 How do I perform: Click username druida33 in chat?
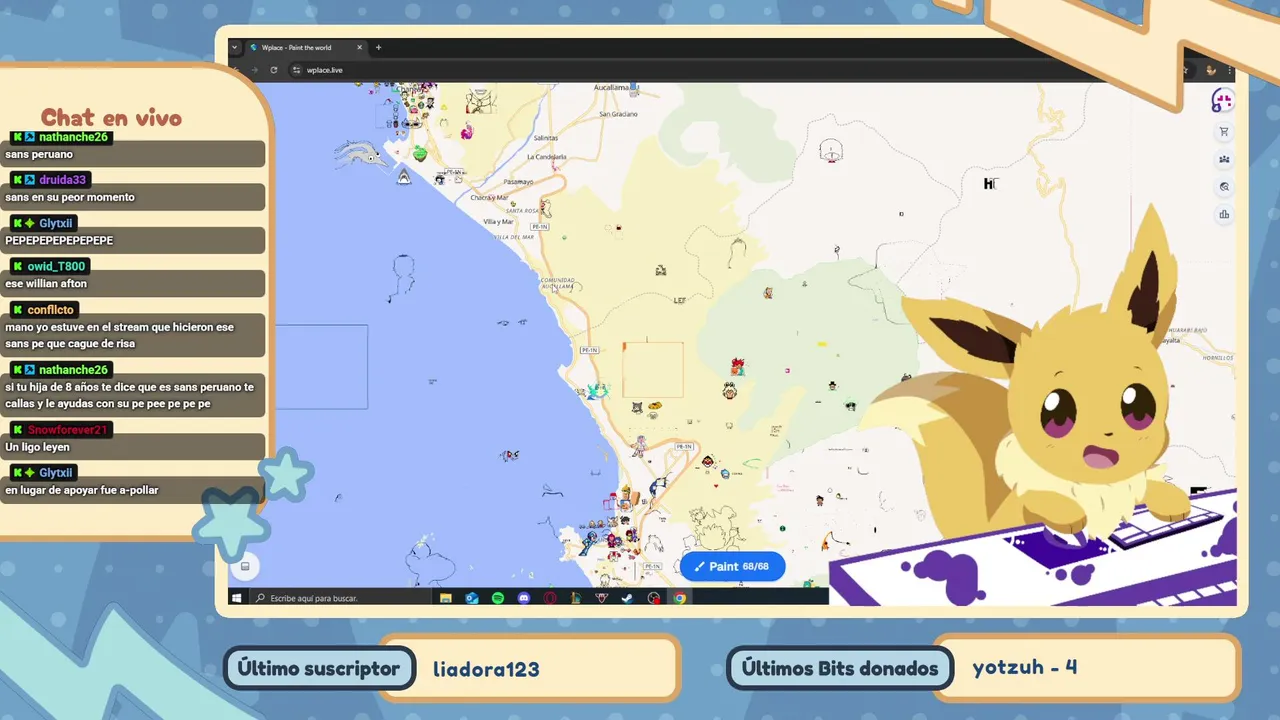click(62, 180)
